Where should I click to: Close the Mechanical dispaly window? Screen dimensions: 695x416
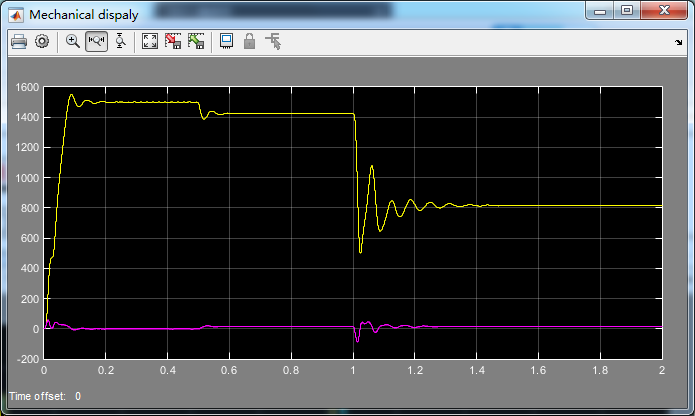(664, 11)
